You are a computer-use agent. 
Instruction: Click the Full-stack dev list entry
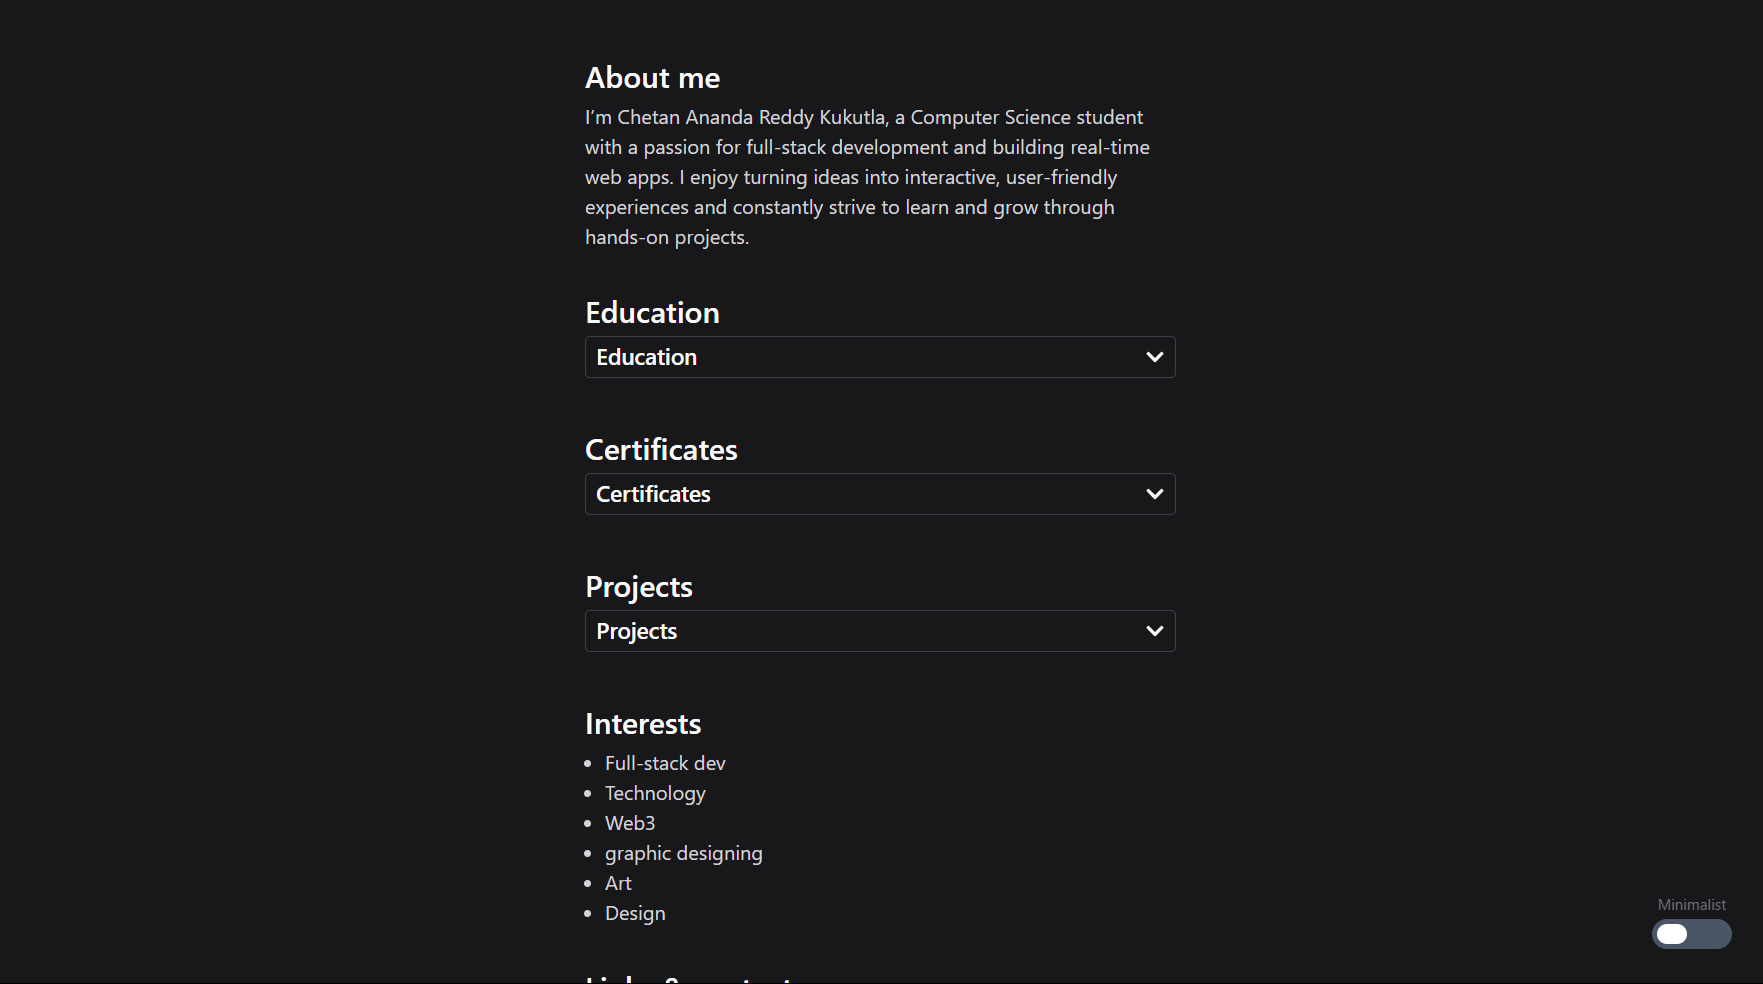pyautogui.click(x=665, y=763)
